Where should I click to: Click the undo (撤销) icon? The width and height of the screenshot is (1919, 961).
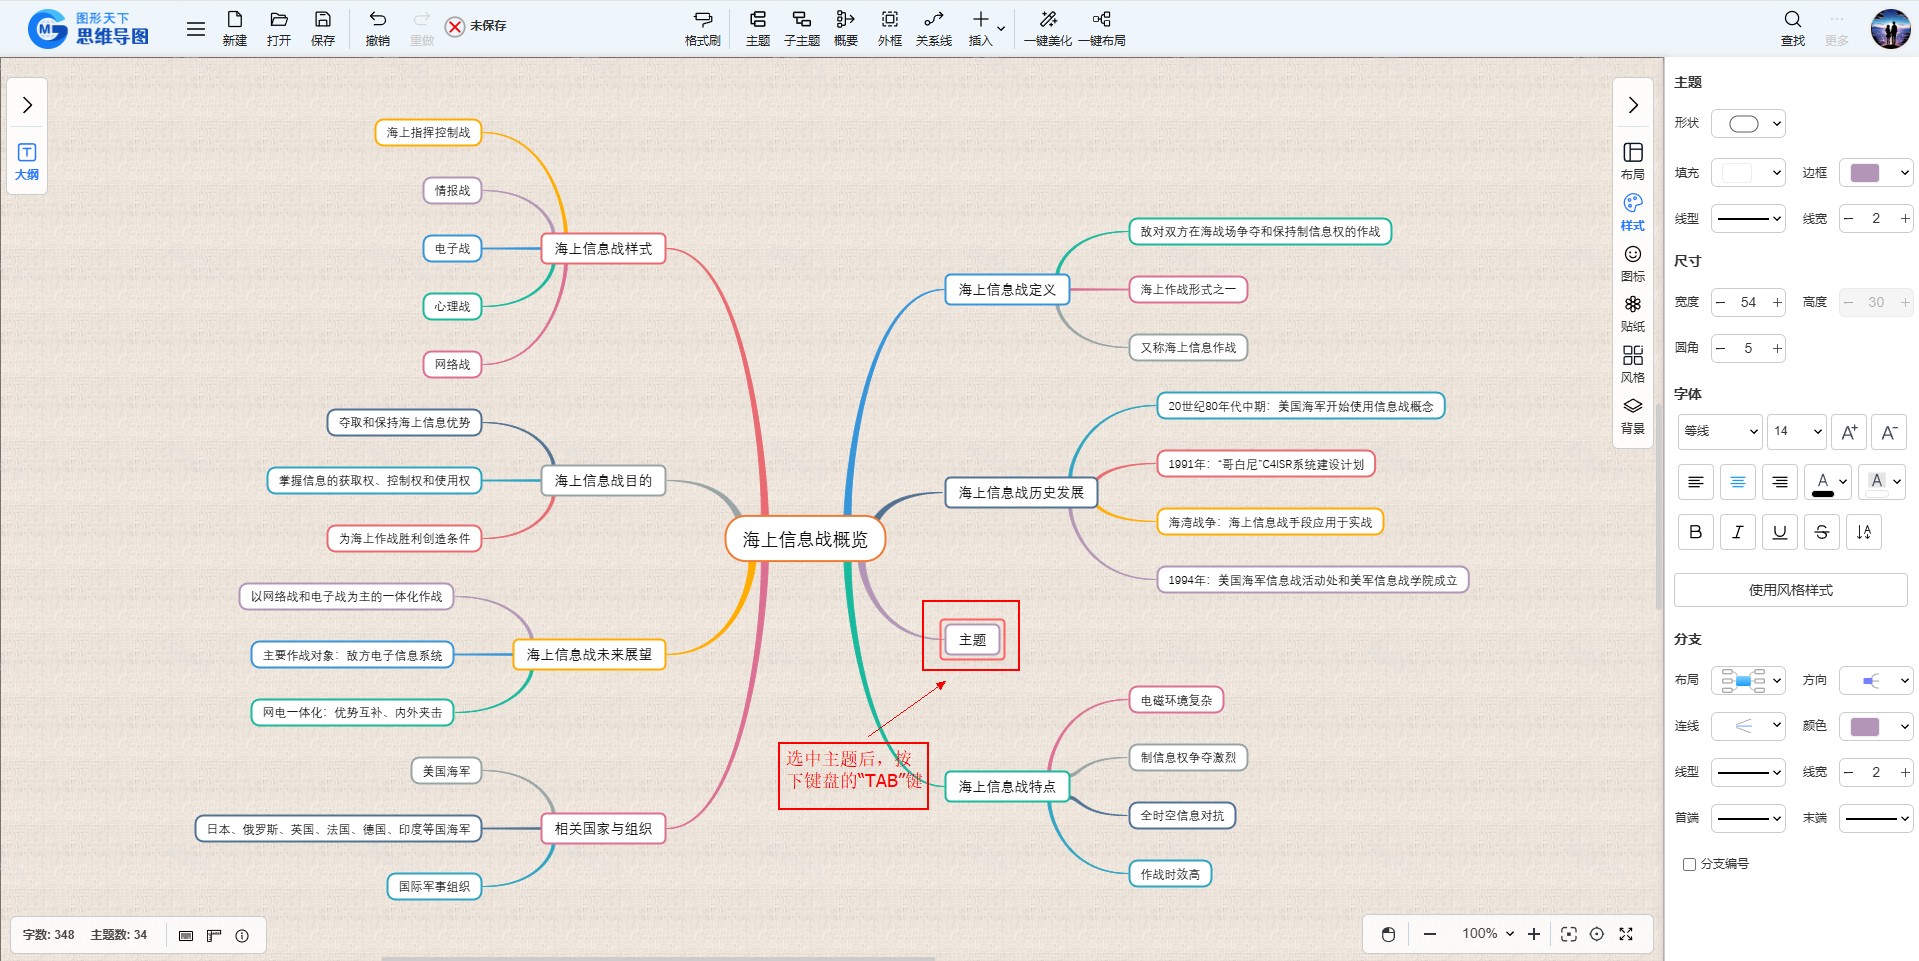pyautogui.click(x=377, y=27)
